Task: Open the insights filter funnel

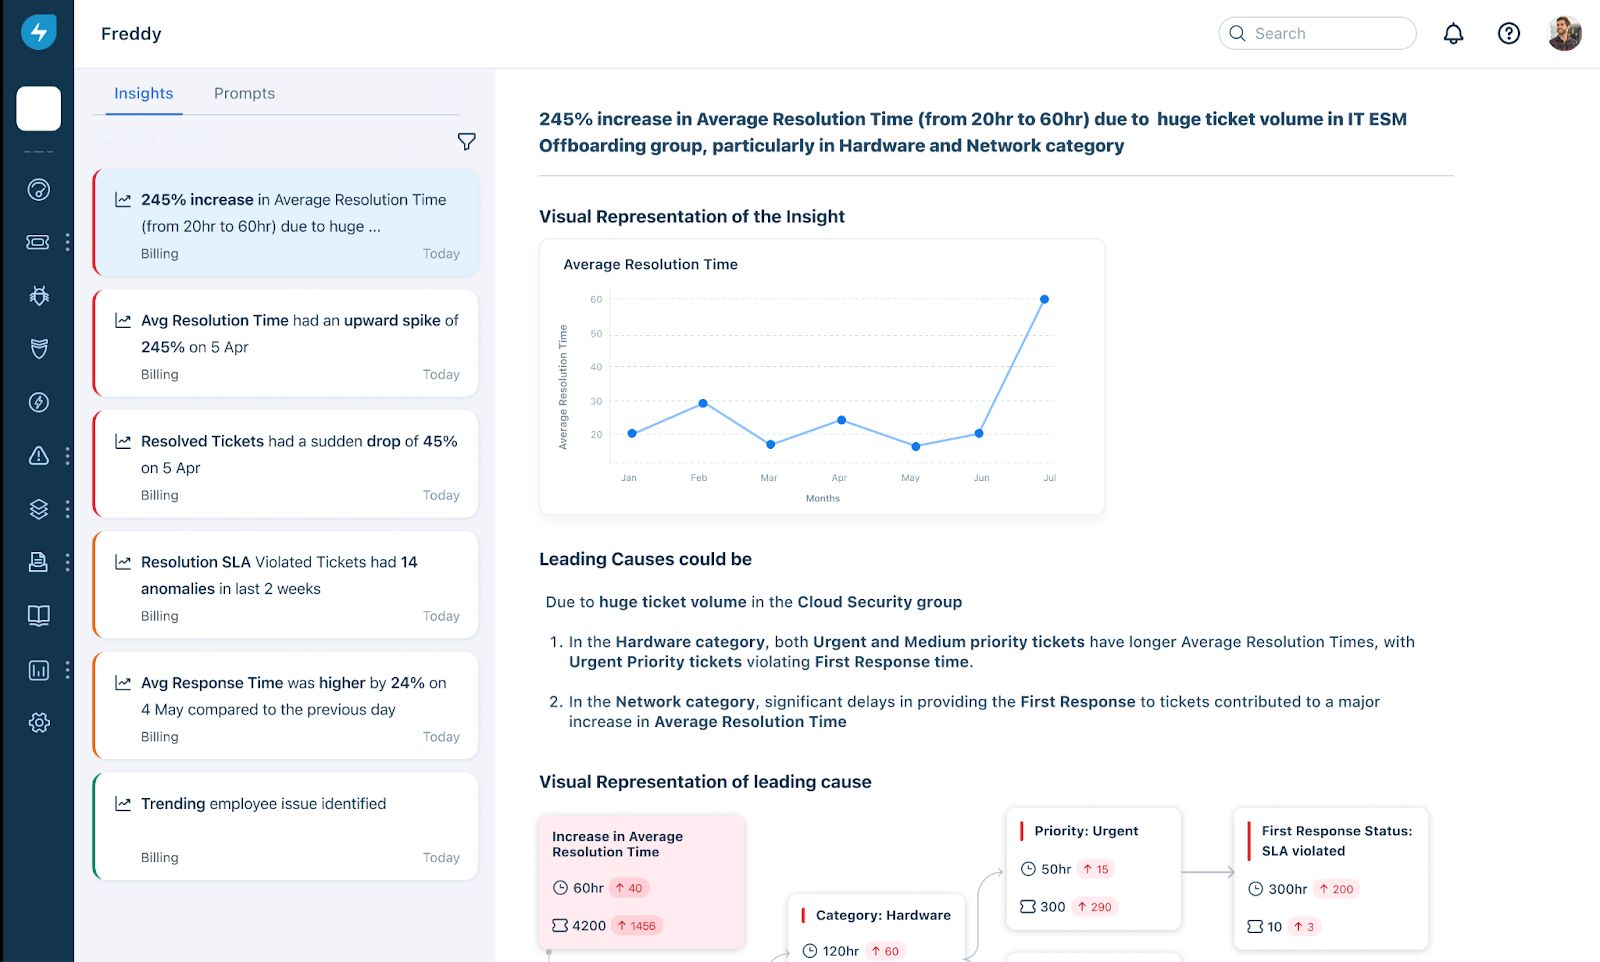Action: click(466, 142)
